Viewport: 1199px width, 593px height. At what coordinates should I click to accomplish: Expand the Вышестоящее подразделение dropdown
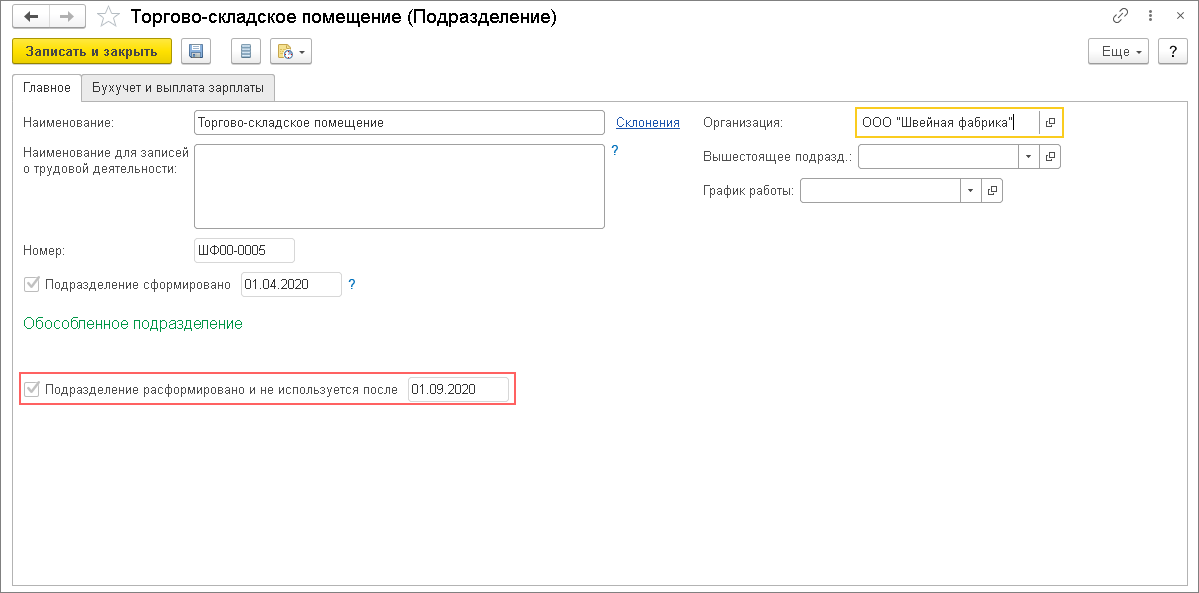1029,157
